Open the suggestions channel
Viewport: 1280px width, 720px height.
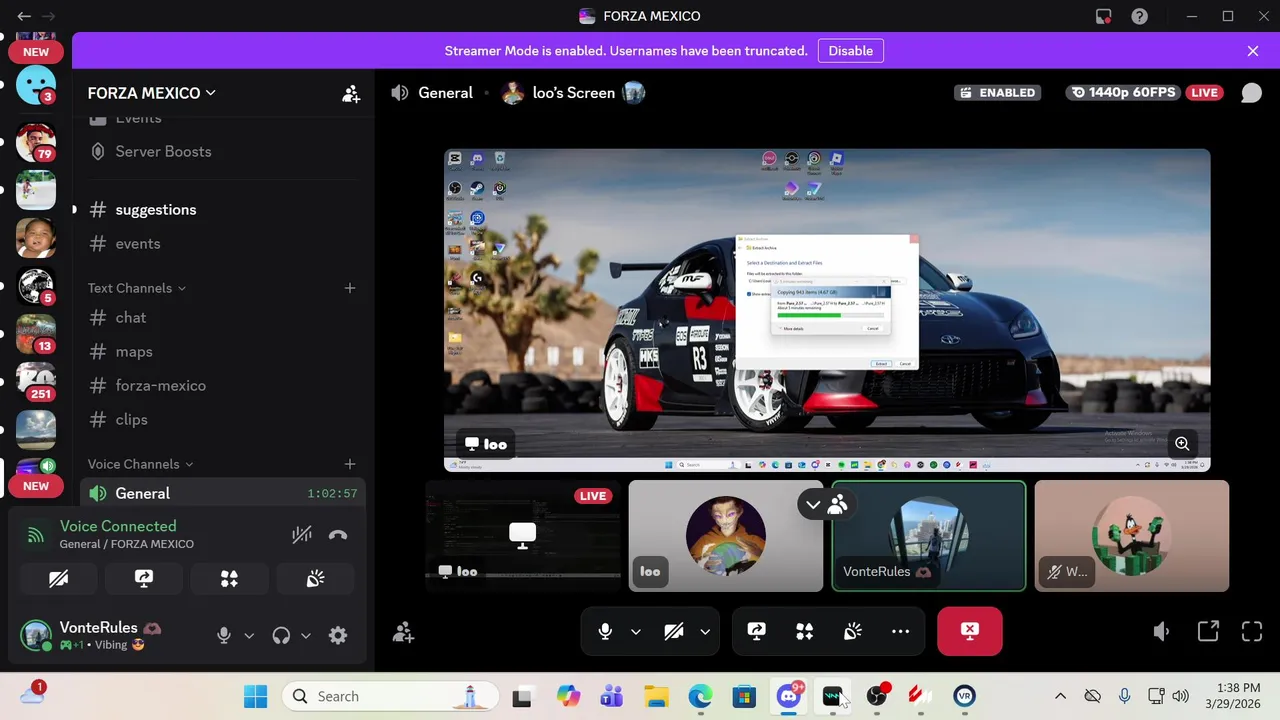222,210
